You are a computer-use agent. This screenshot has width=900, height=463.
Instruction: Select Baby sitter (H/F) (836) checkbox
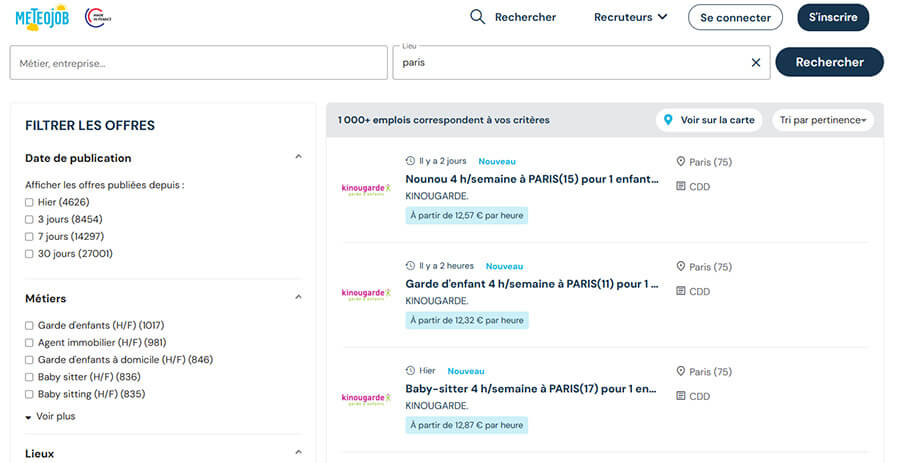[x=30, y=377]
